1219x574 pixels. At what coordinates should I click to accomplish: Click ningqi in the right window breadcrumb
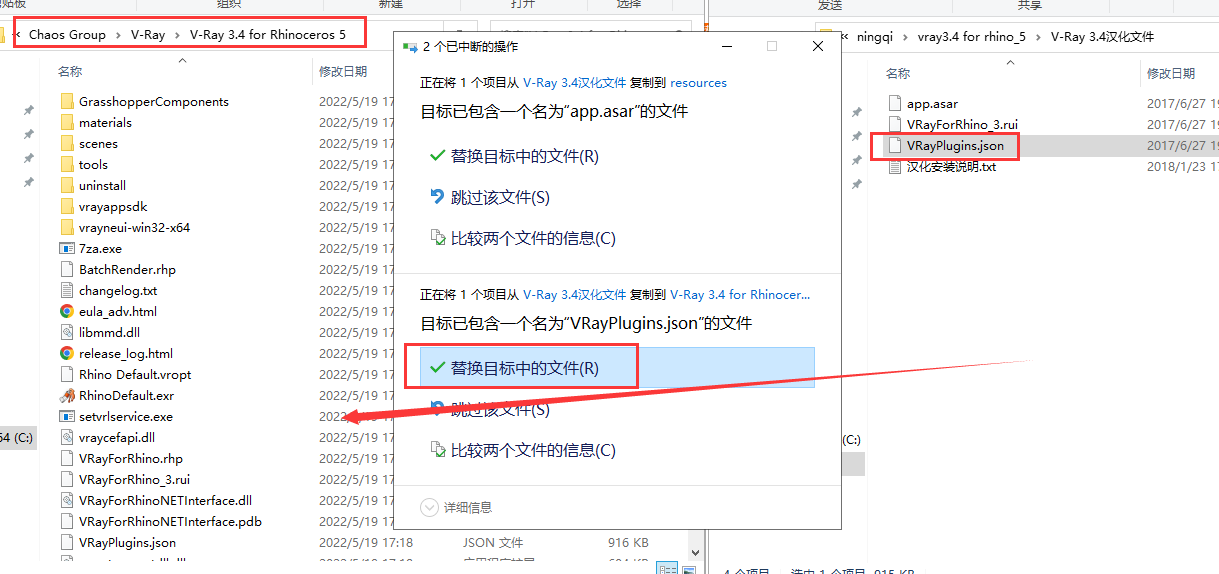(876, 36)
